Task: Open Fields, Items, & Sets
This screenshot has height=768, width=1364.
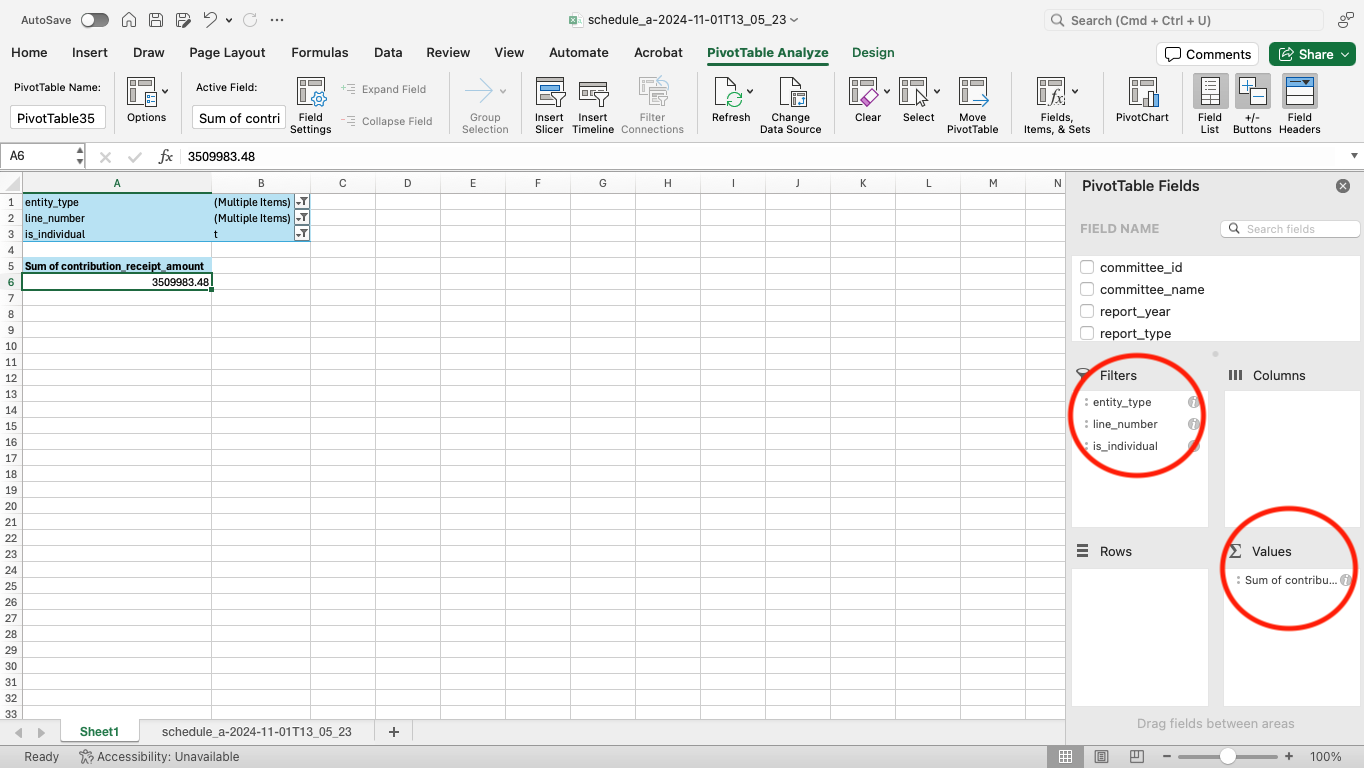Action: (x=1057, y=106)
